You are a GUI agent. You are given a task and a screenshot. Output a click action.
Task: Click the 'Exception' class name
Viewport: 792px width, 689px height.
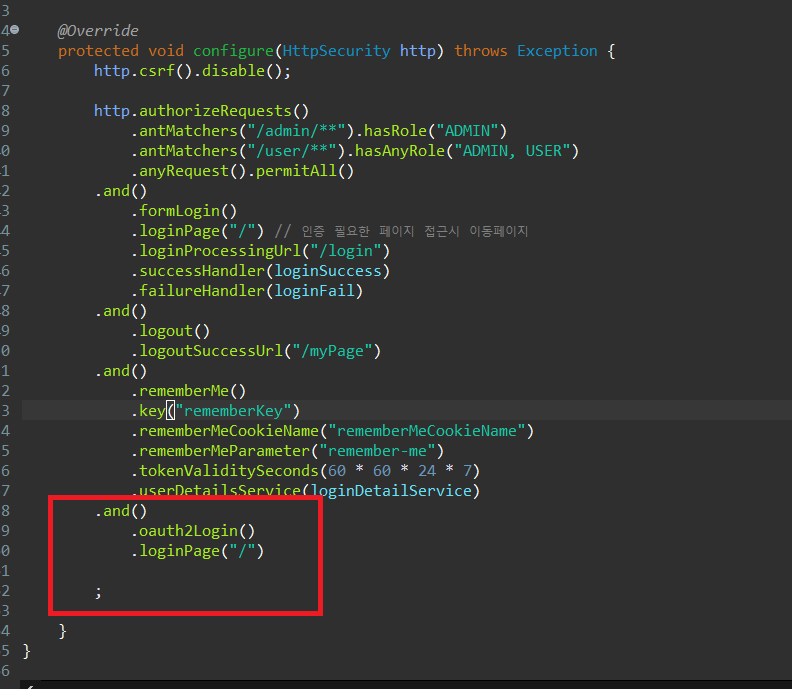point(557,51)
